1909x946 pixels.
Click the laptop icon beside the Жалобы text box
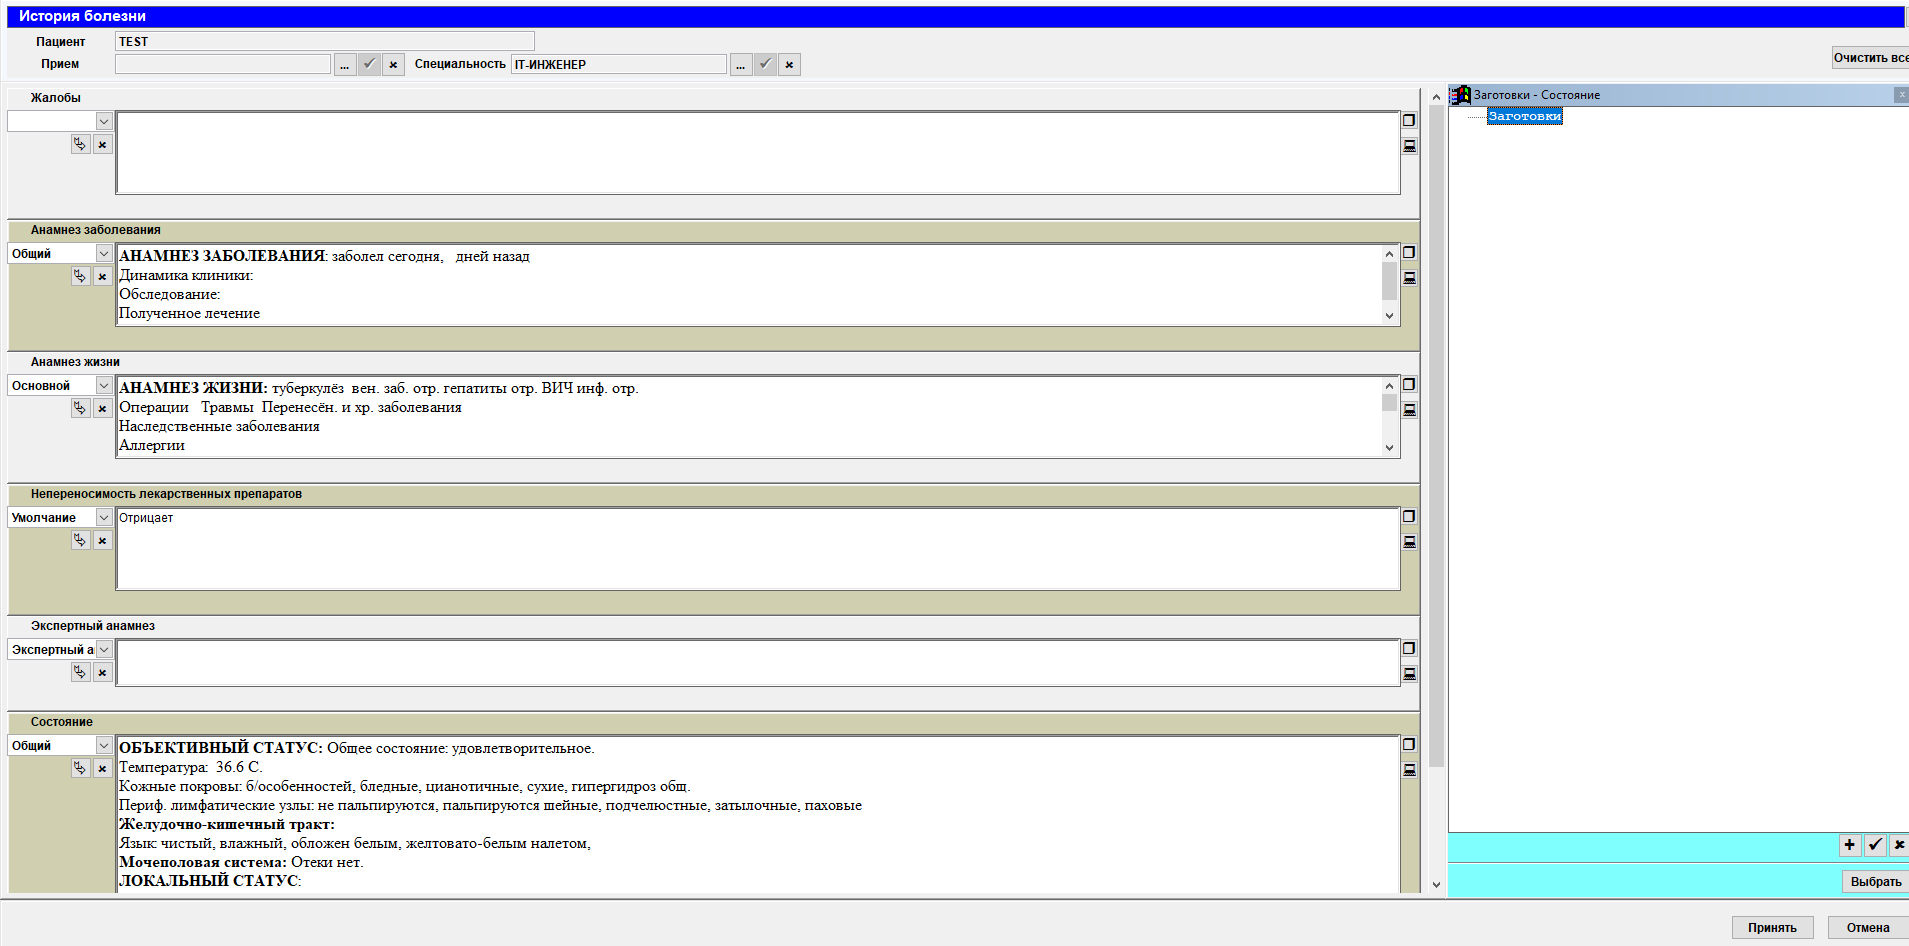click(x=1409, y=146)
